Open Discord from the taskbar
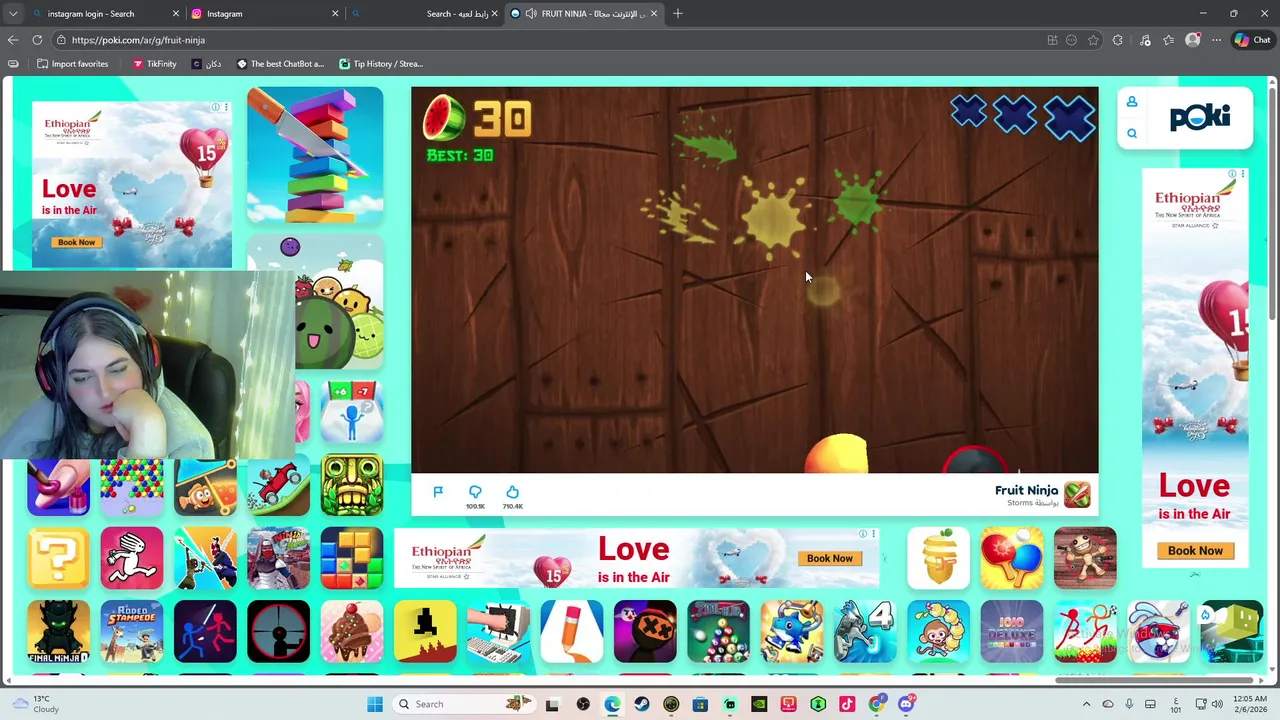The height and width of the screenshot is (720, 1280). 906,704
